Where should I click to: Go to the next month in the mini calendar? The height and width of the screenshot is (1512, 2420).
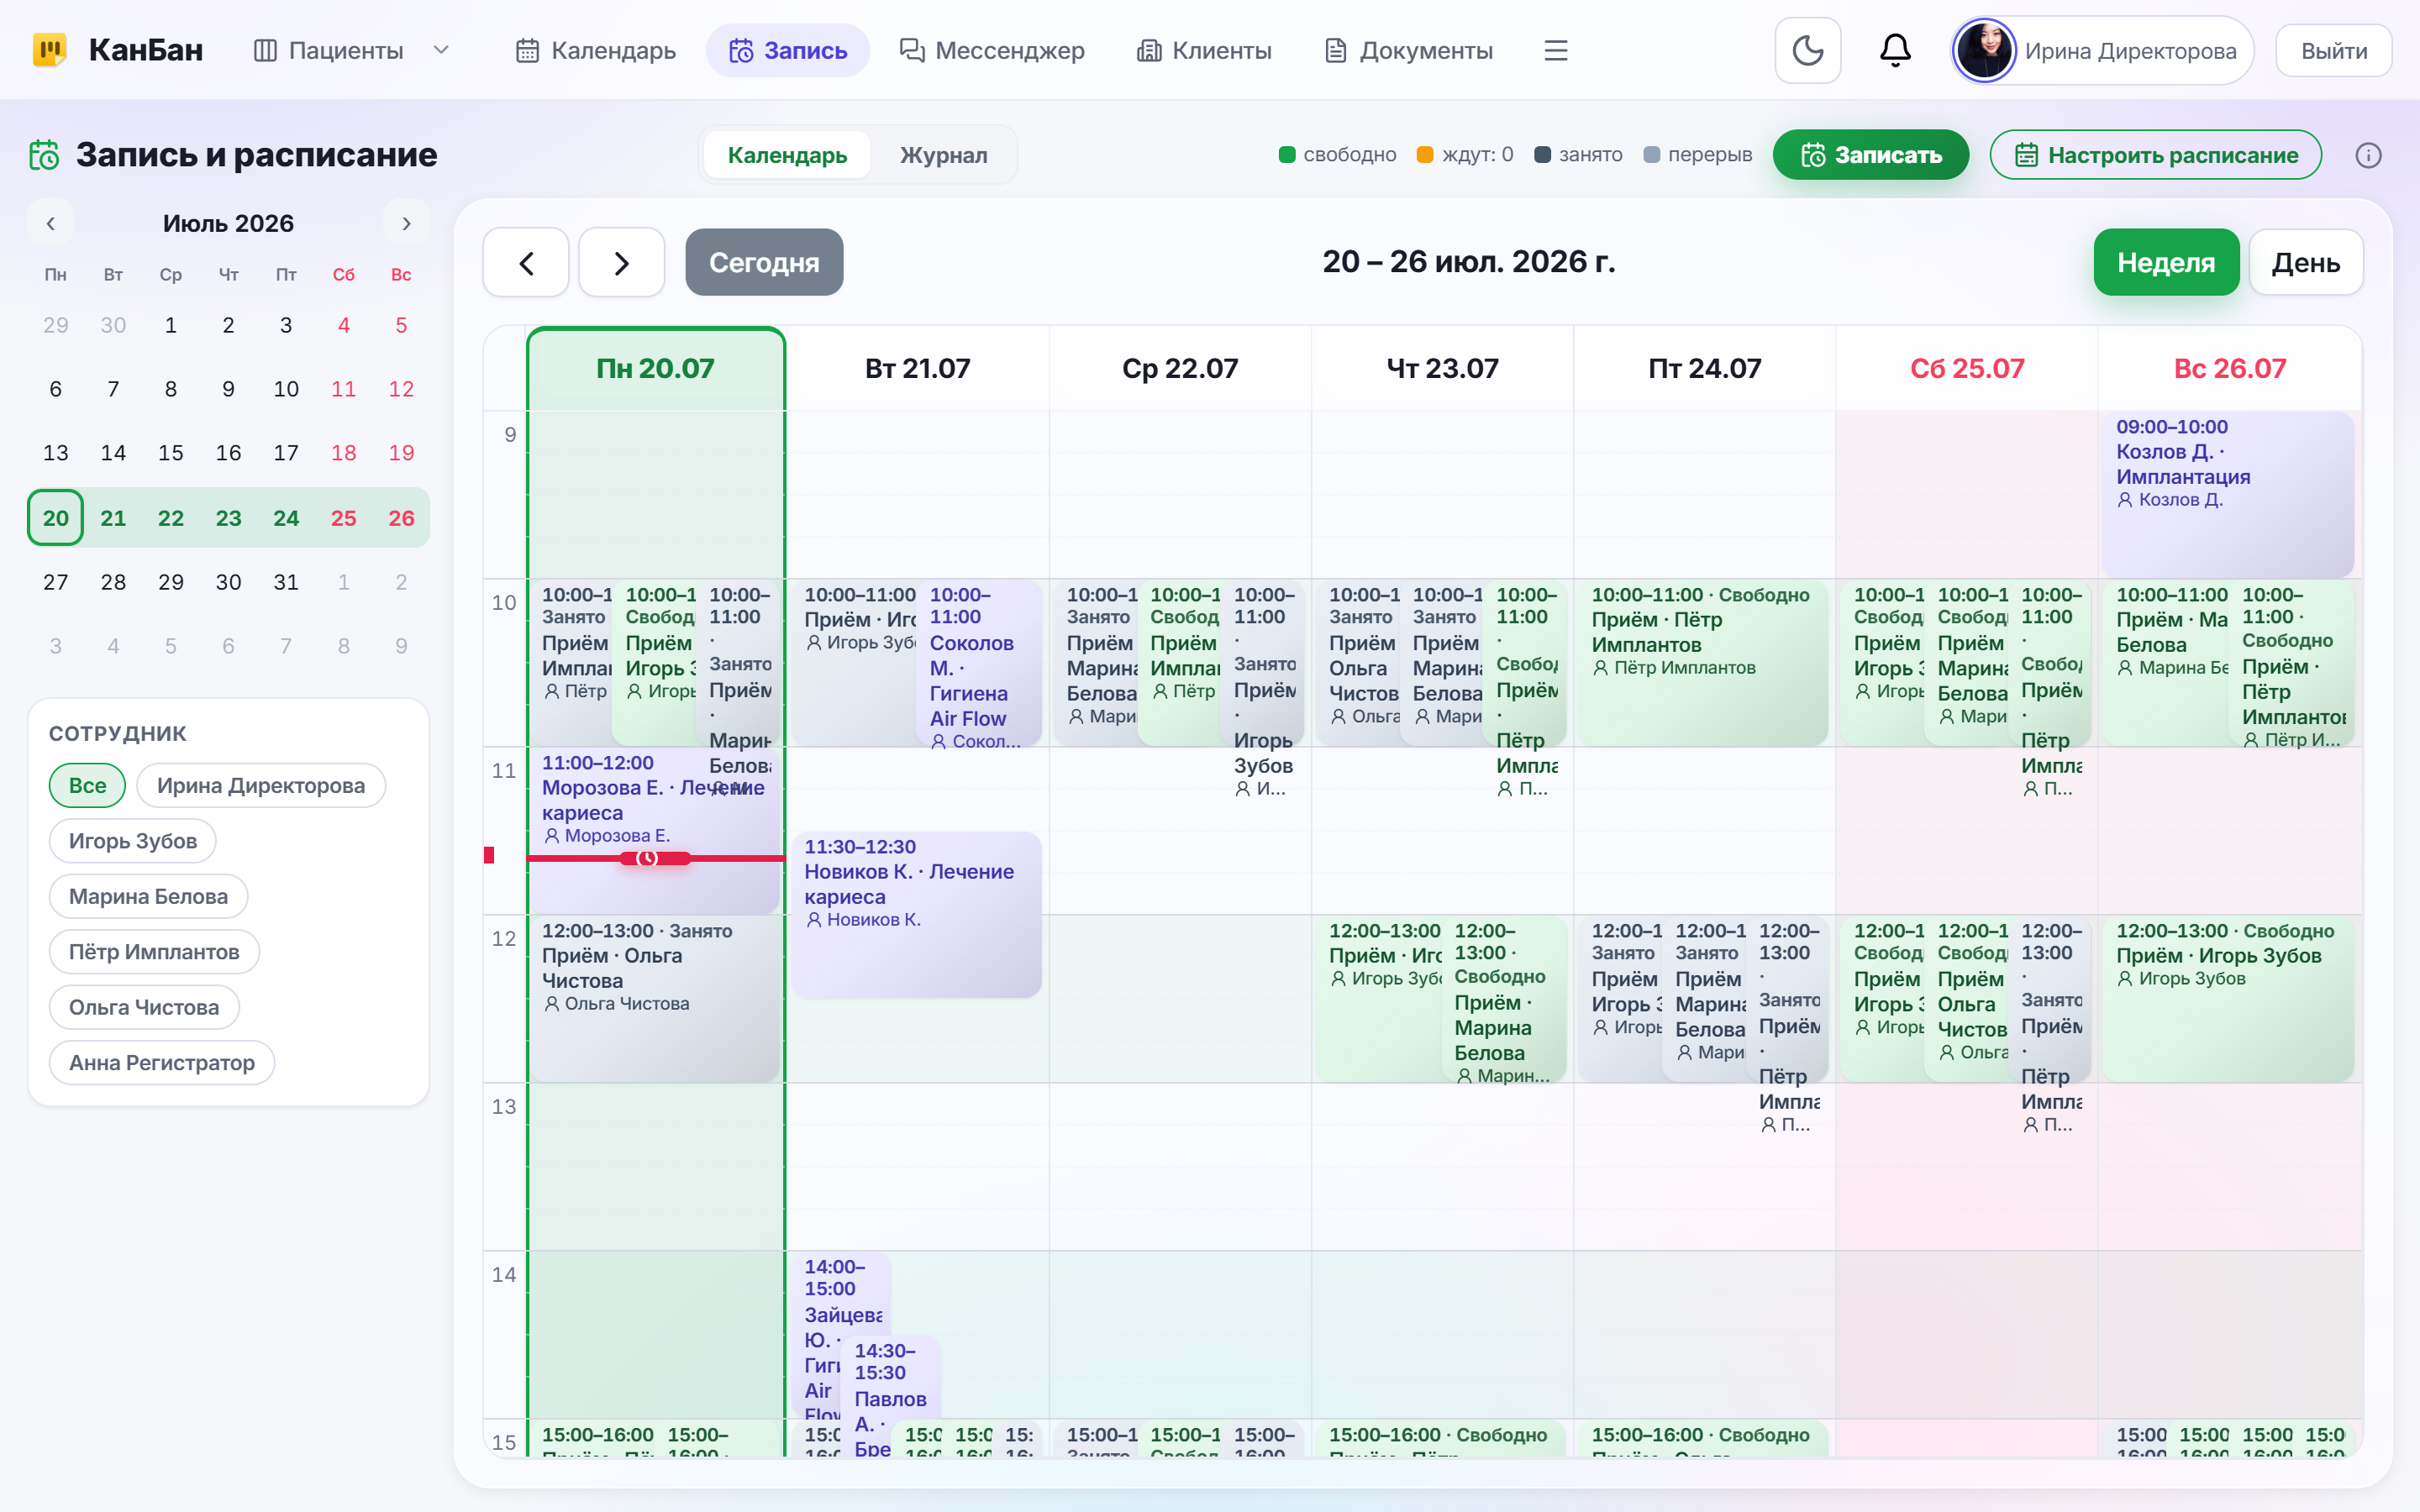[406, 223]
